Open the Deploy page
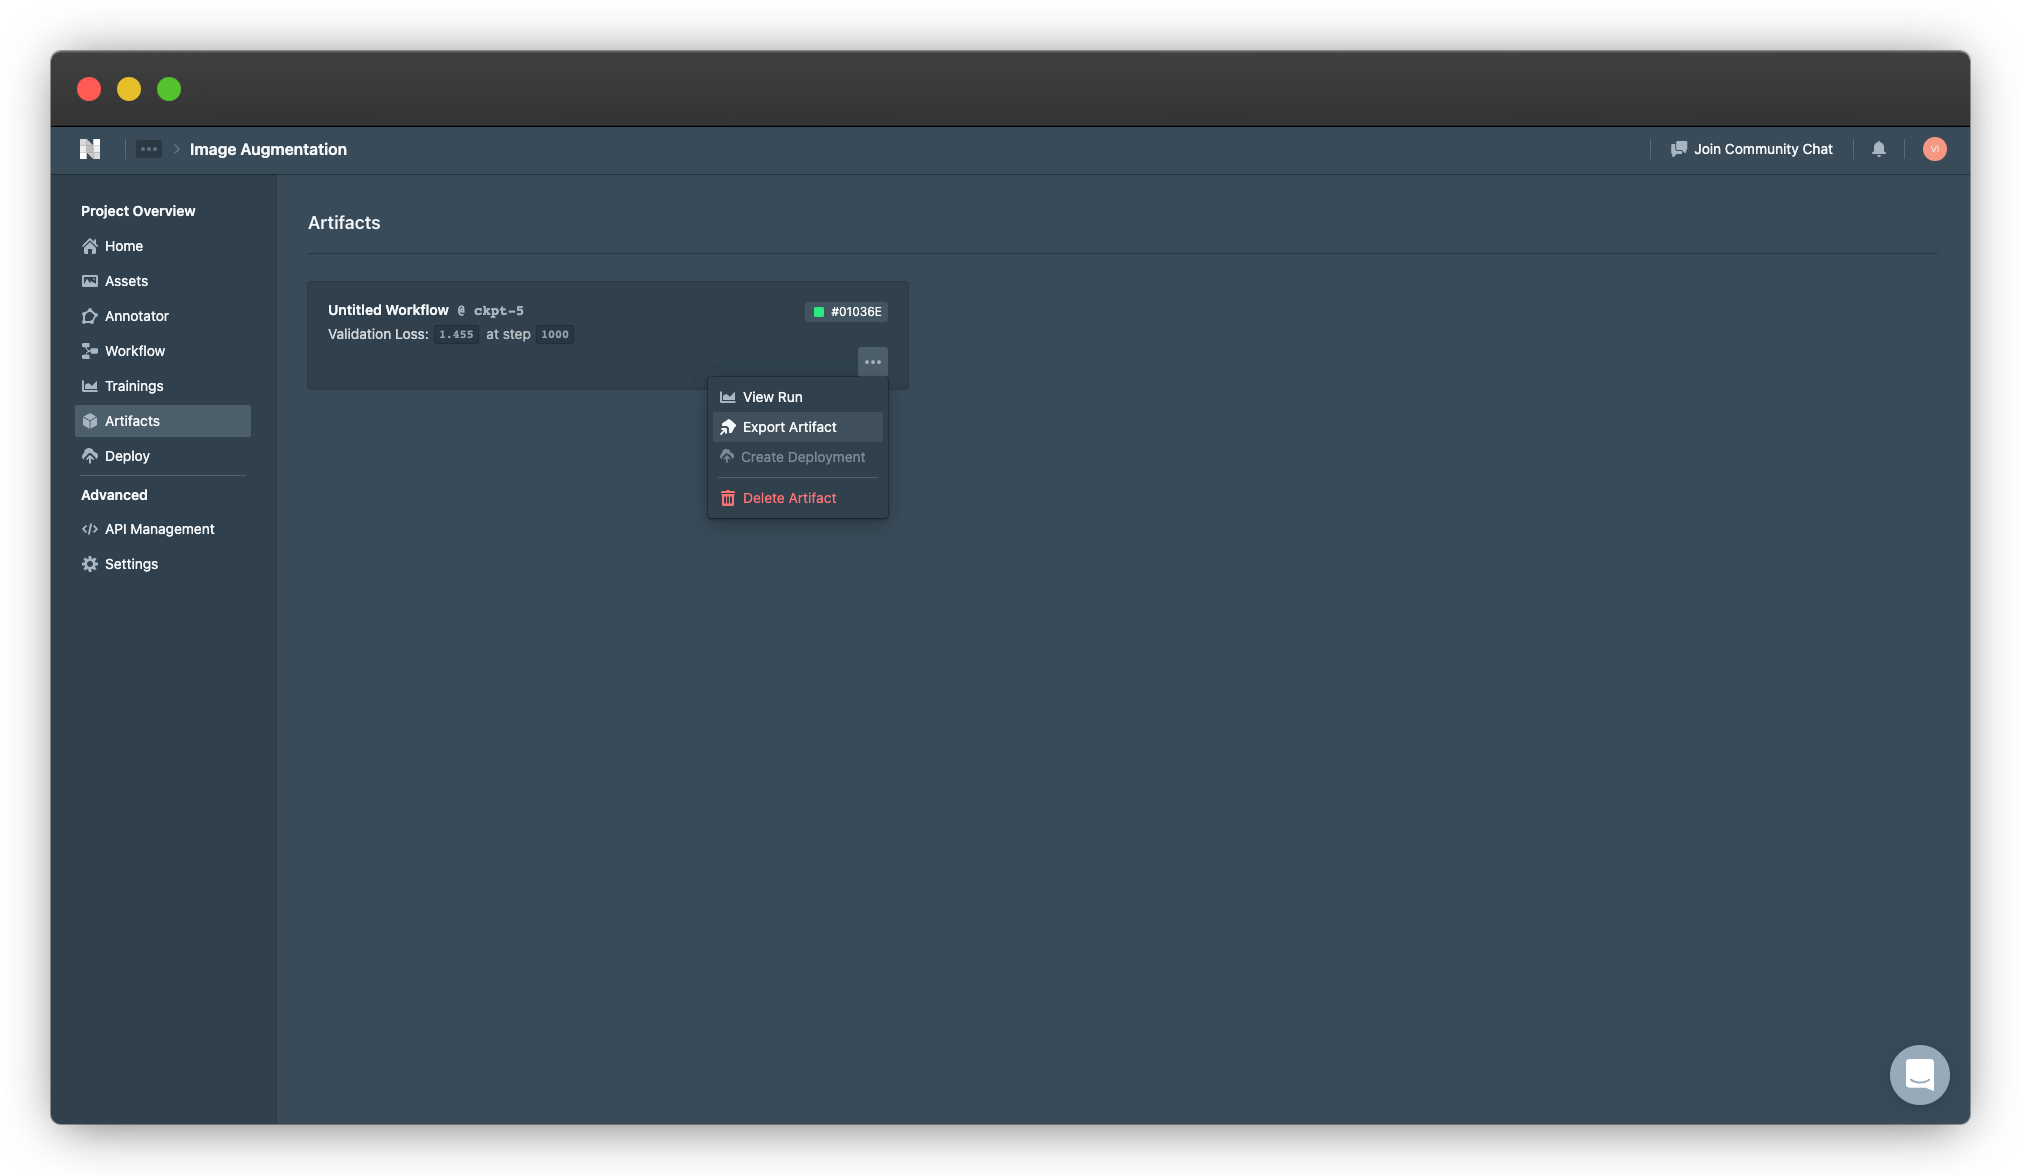2021x1175 pixels. pyautogui.click(x=163, y=456)
